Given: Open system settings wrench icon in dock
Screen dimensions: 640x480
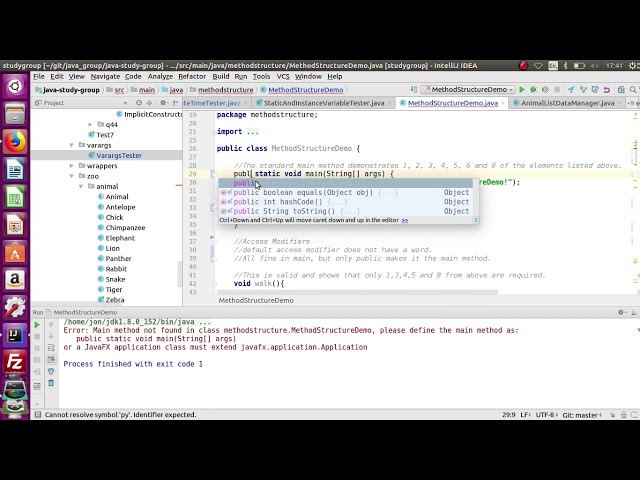Looking at the screenshot, I should (x=15, y=307).
